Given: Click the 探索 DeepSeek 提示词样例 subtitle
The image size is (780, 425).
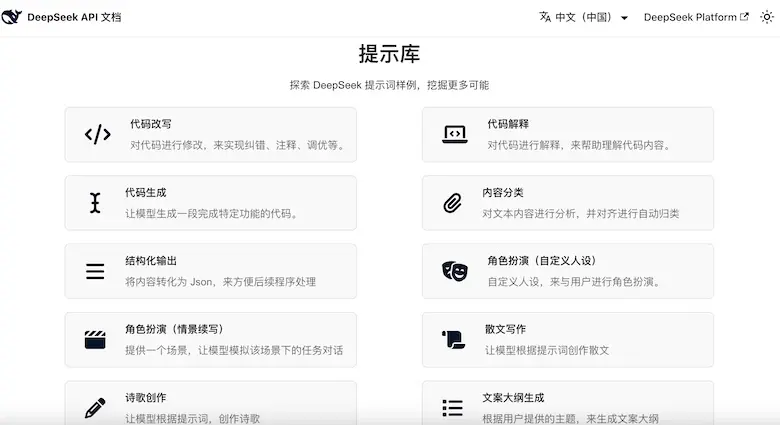Looking at the screenshot, I should (390, 85).
